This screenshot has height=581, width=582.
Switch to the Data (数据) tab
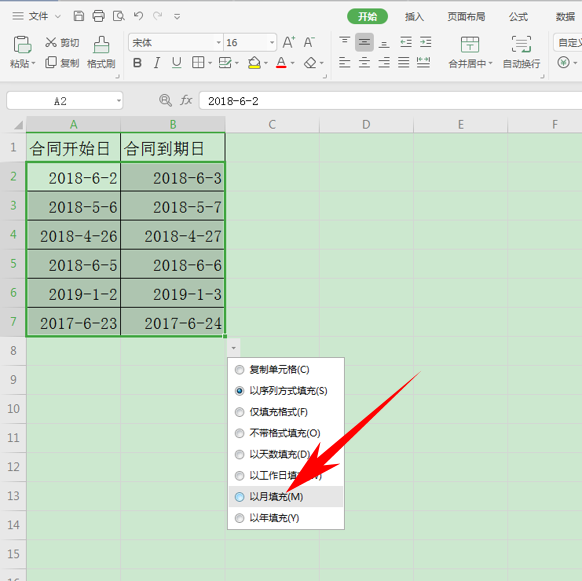565,16
